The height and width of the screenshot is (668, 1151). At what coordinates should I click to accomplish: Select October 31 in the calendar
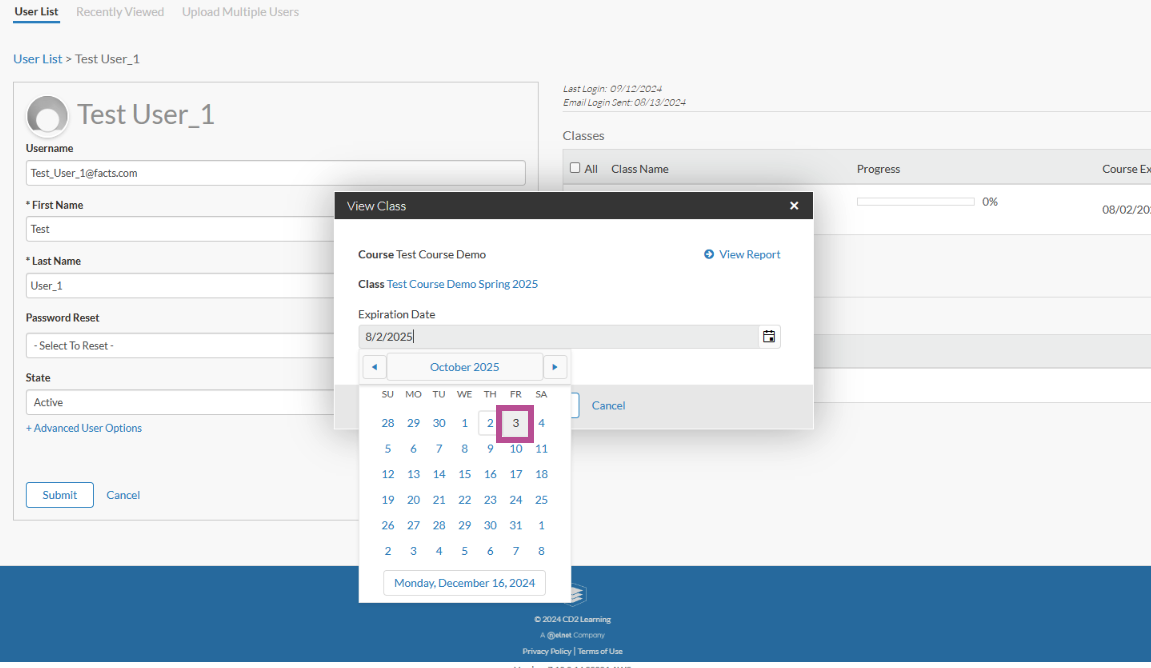[516, 526]
